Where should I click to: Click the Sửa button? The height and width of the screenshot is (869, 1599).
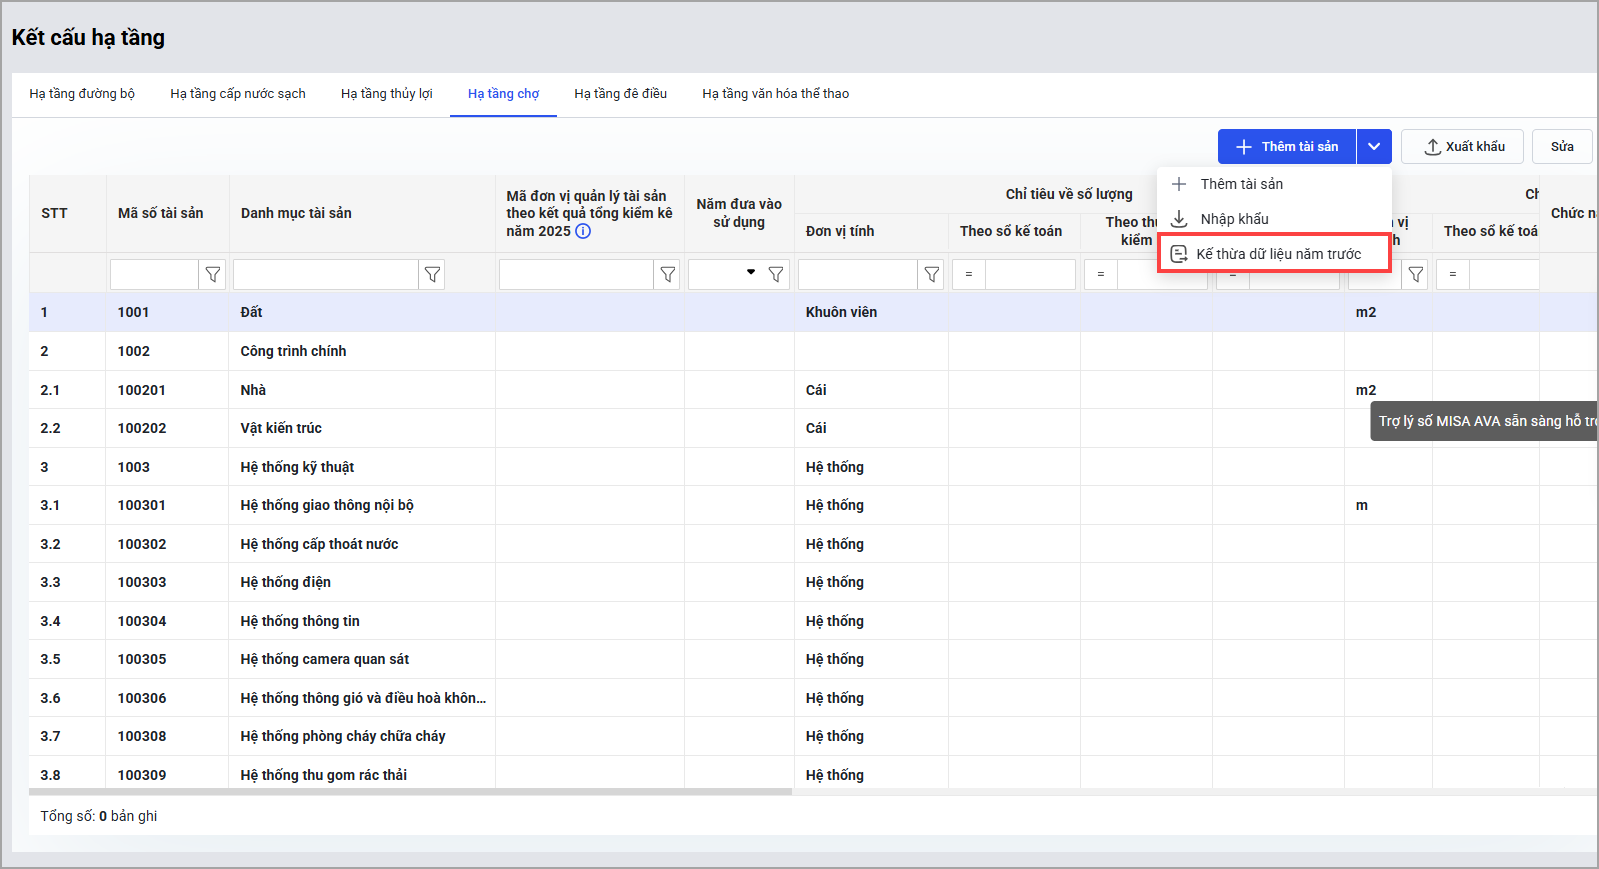tap(1562, 147)
